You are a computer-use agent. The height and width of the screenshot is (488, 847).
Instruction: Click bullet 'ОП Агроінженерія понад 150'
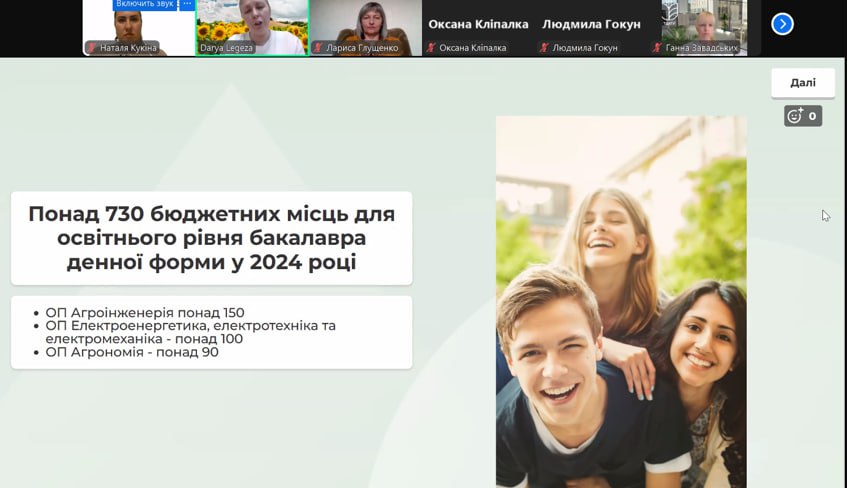(145, 312)
